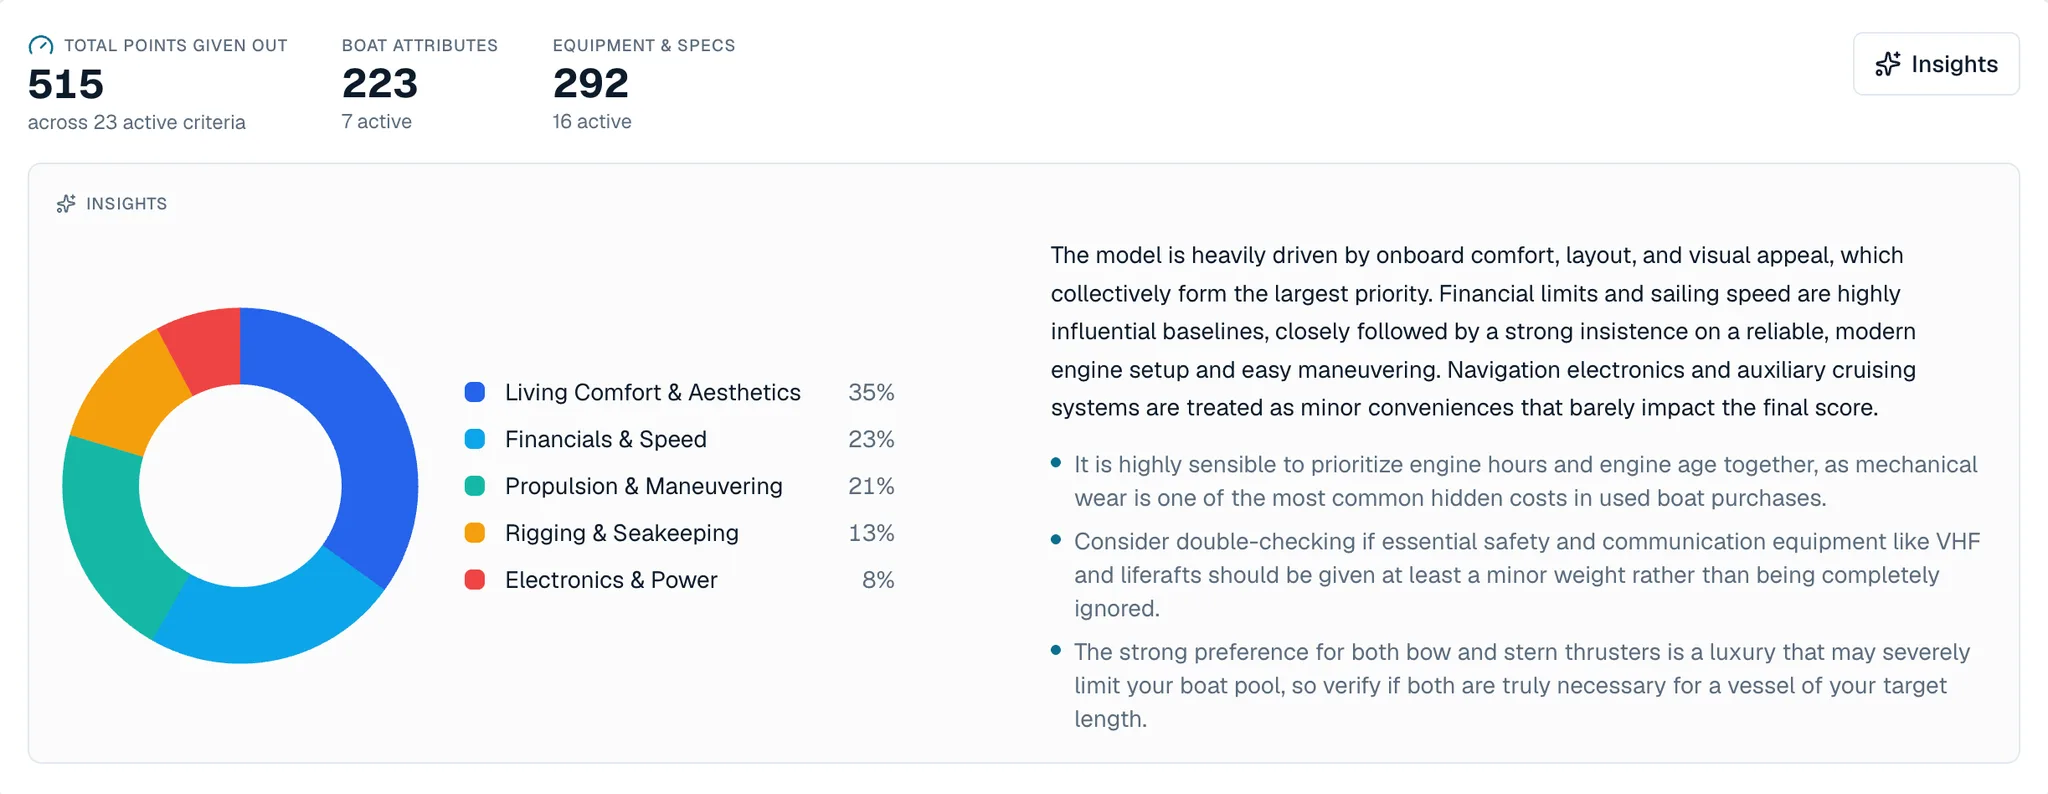Click the Electronics & Power legend label
Viewport: 2048px width, 794px height.
point(611,580)
